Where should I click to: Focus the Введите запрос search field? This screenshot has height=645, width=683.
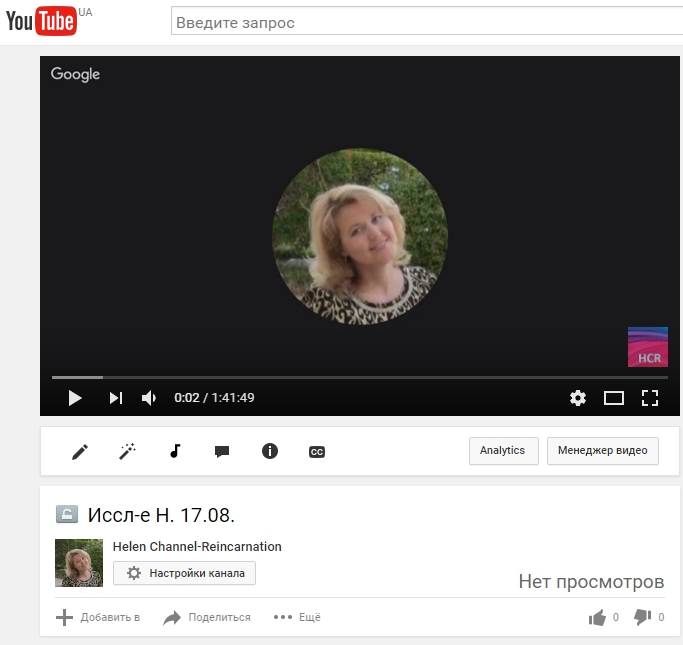(x=425, y=22)
